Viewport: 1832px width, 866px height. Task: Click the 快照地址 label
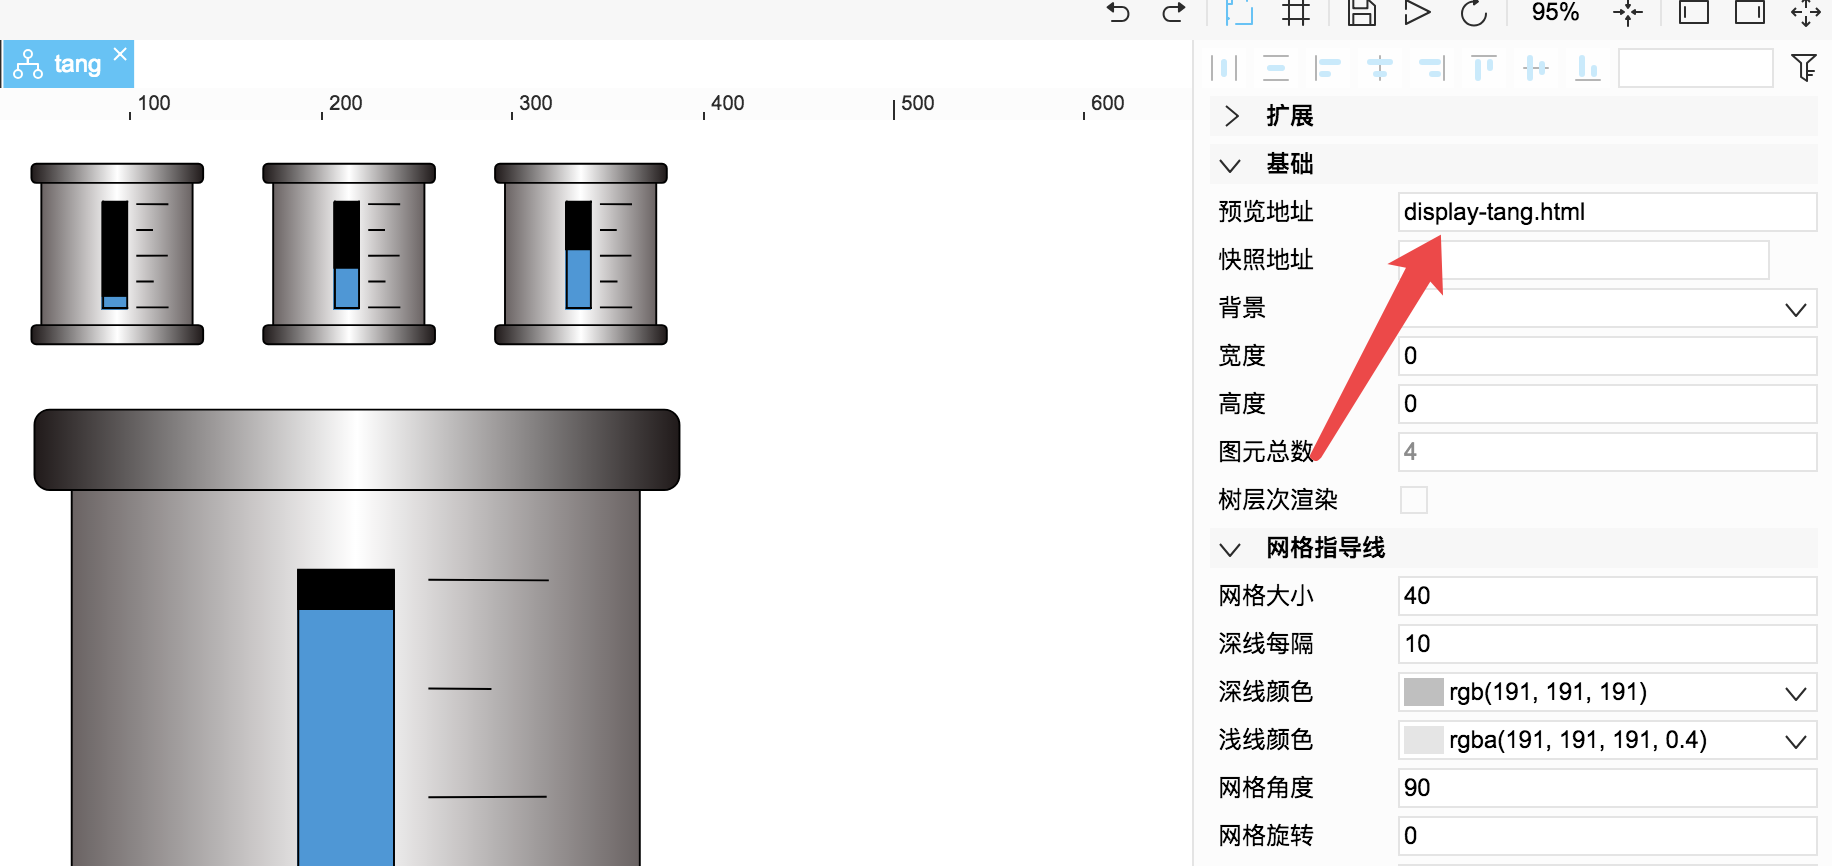(x=1266, y=260)
